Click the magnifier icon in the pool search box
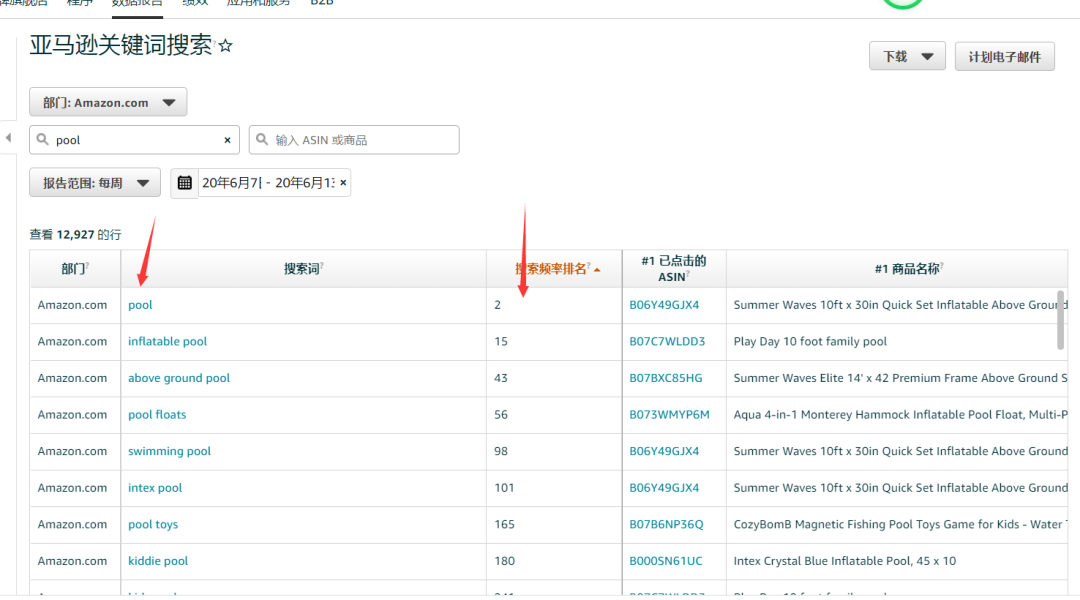Viewport: 1080px width, 600px height. (x=43, y=140)
